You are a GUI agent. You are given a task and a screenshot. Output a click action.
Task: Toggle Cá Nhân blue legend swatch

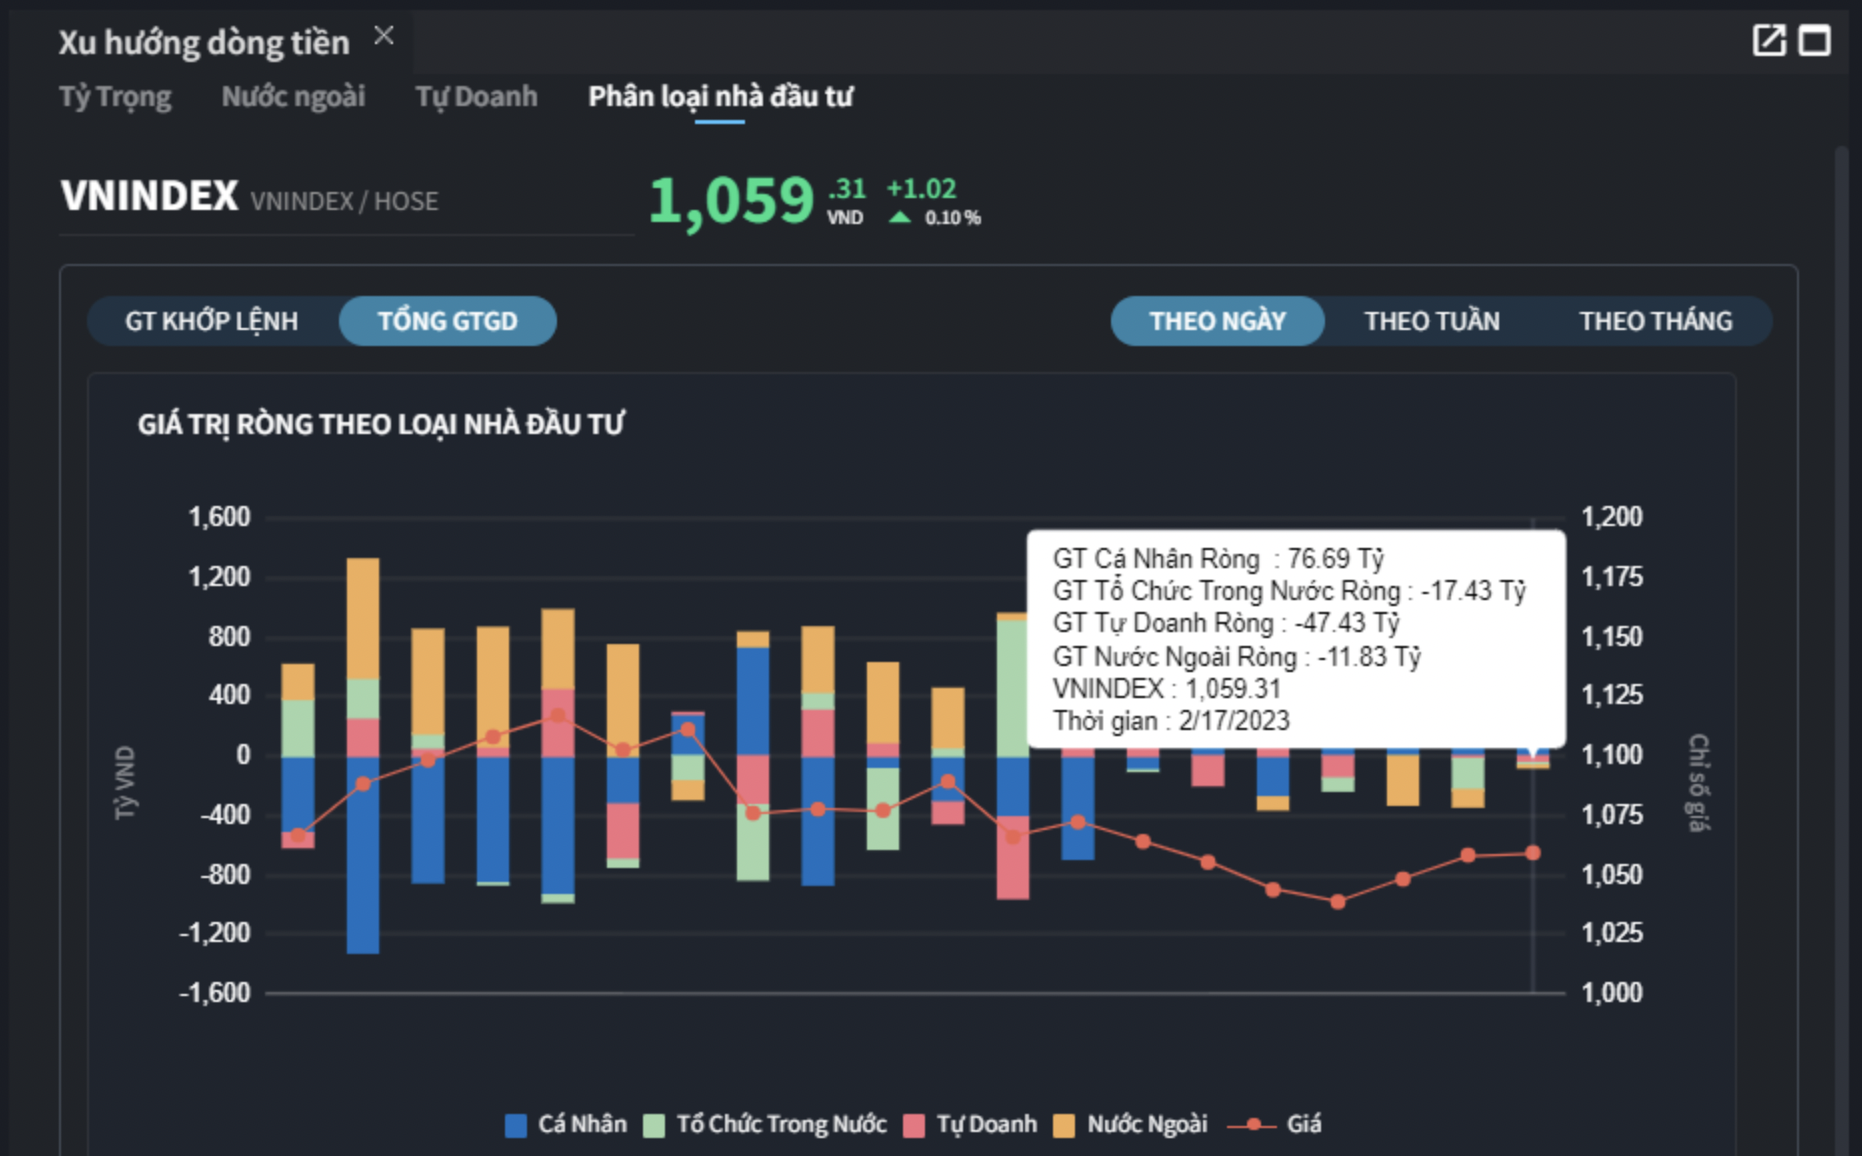click(x=516, y=1125)
